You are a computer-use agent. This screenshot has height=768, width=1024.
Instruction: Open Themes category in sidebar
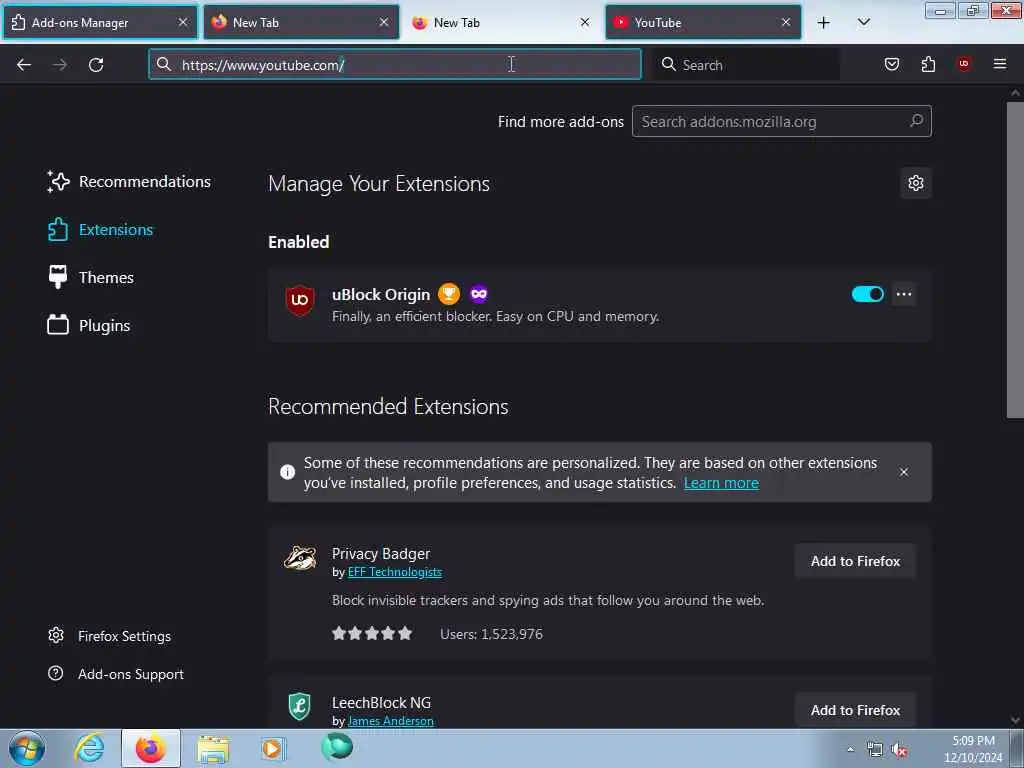click(x=91, y=278)
